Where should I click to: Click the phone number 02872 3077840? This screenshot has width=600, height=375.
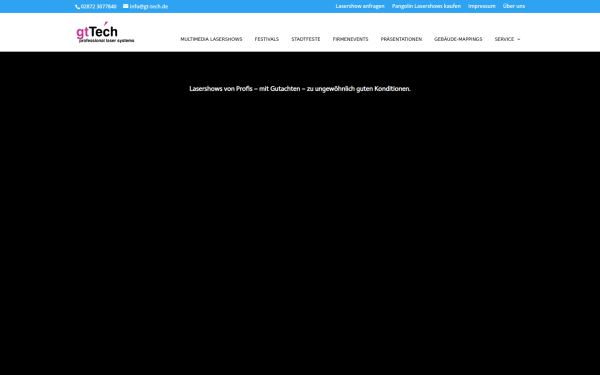[99, 7]
